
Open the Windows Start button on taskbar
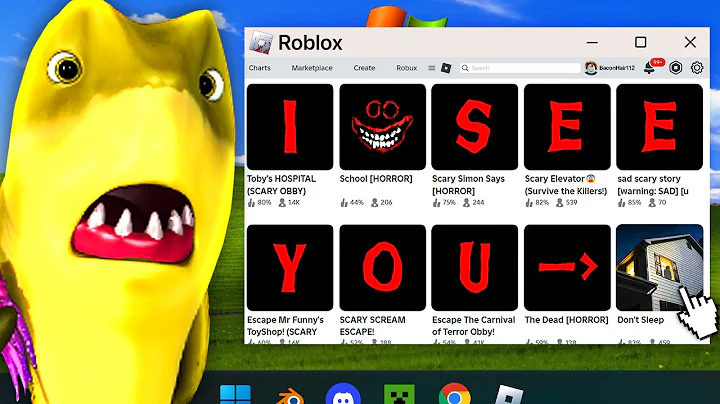236,395
